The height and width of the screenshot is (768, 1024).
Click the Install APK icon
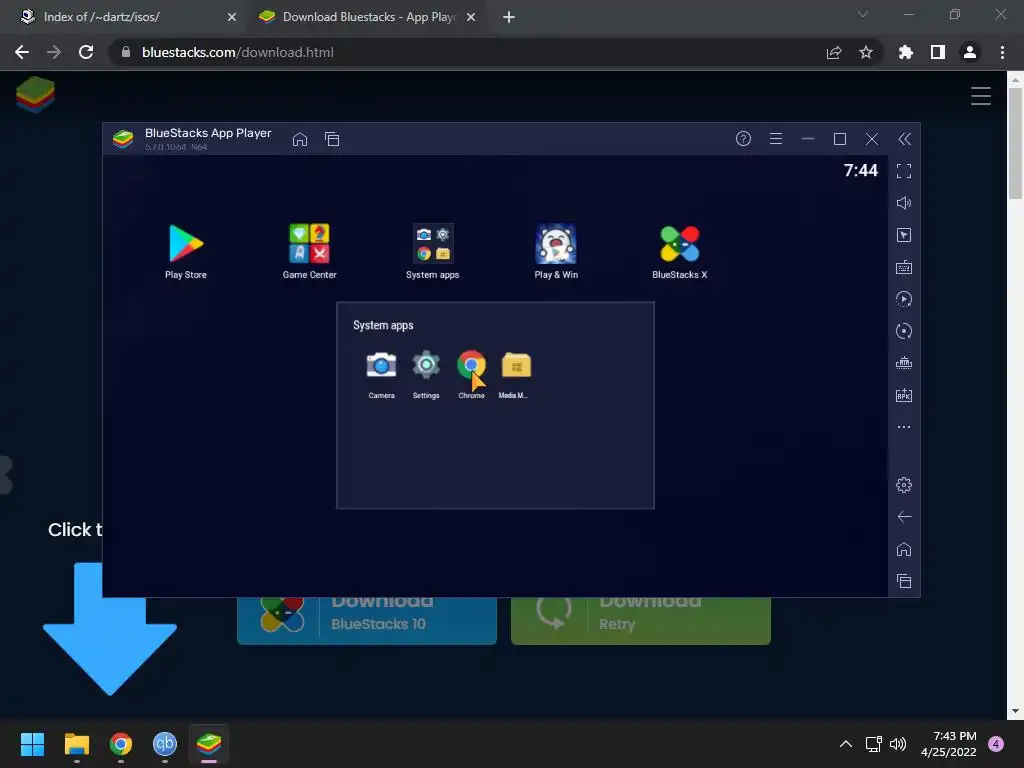coord(904,395)
